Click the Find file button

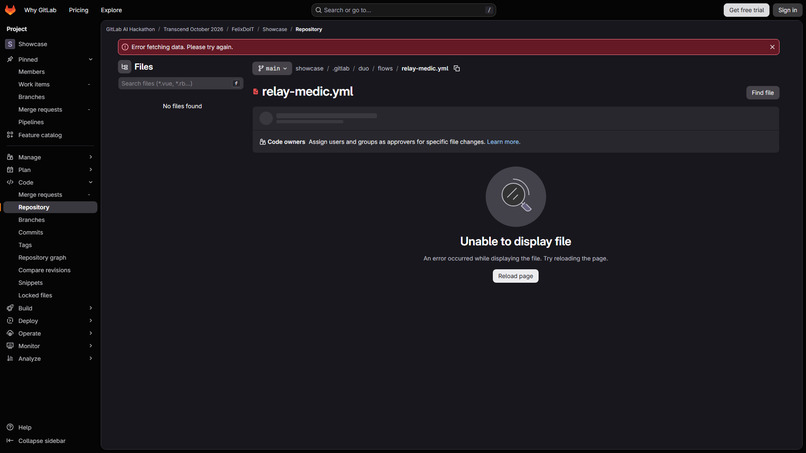click(762, 93)
